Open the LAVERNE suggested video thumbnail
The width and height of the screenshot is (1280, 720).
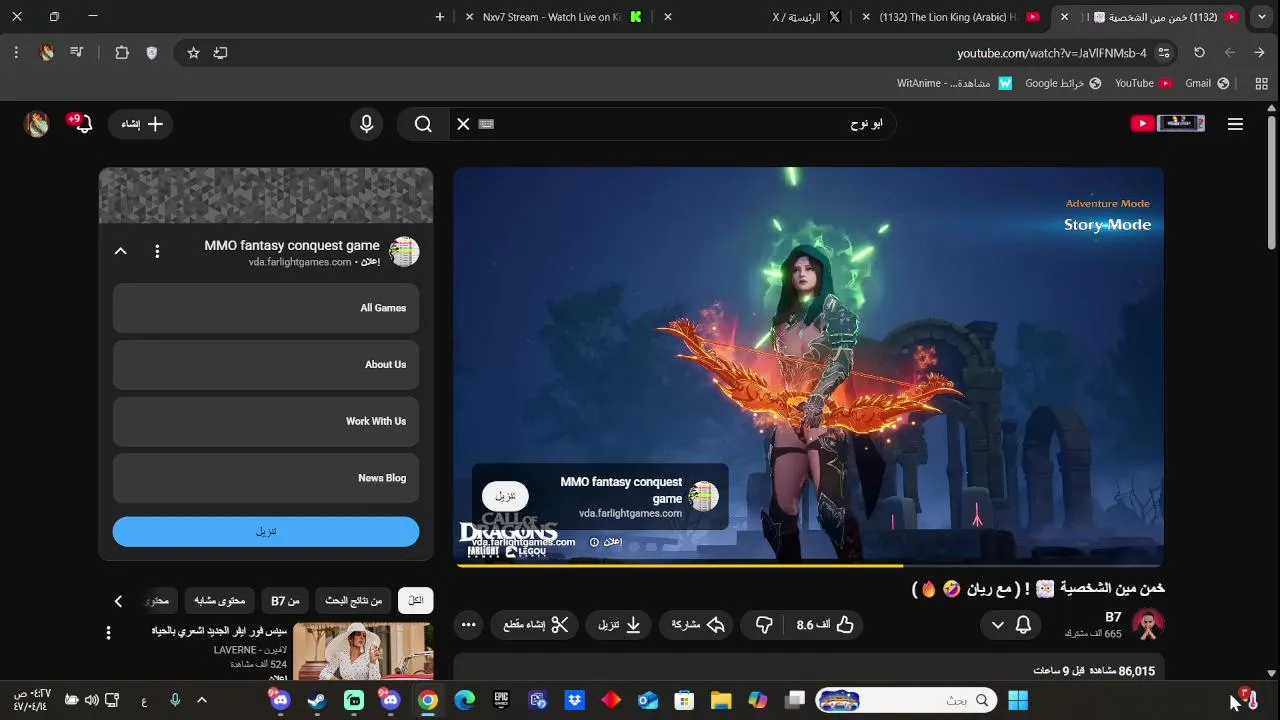[x=363, y=652]
